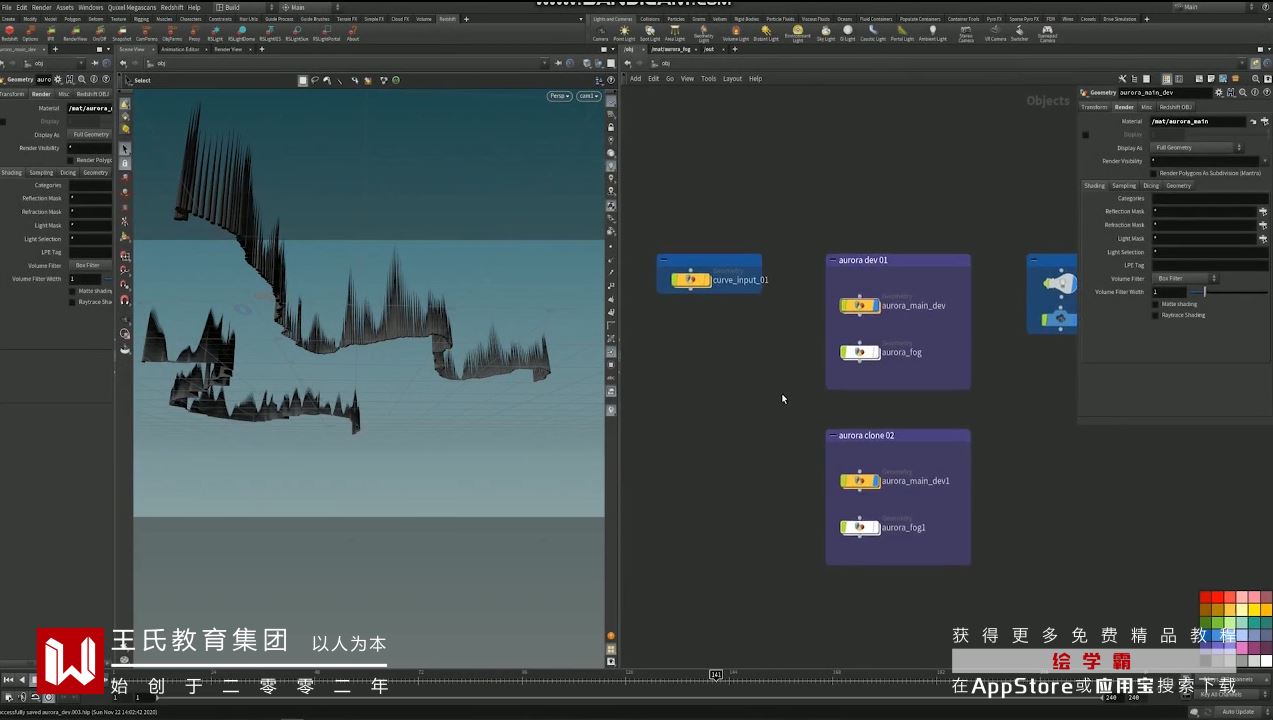Create a Caustic Light from shelf
The height and width of the screenshot is (720, 1273).
pos(873,33)
